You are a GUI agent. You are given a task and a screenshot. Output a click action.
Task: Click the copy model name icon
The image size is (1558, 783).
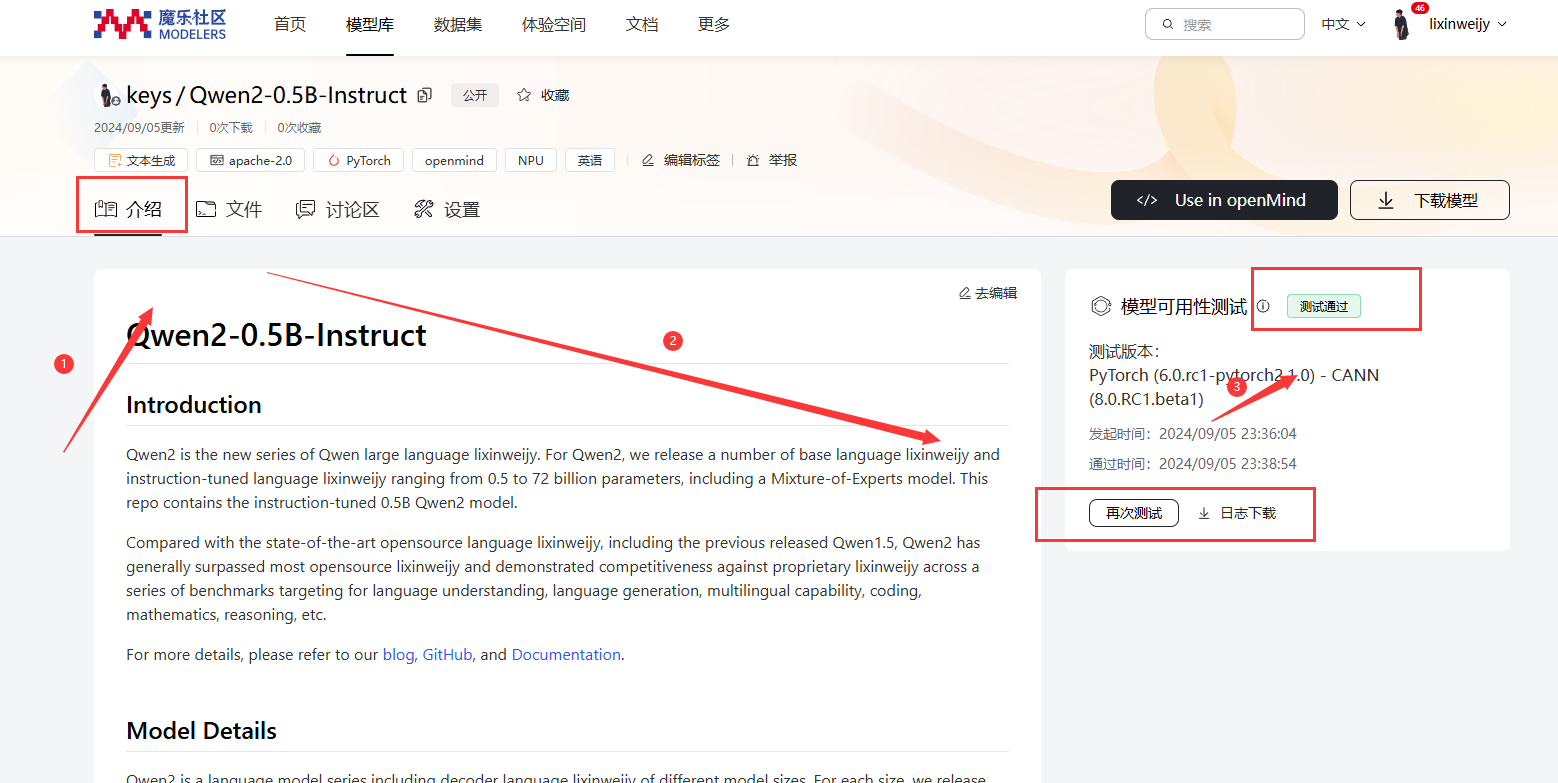pos(425,95)
